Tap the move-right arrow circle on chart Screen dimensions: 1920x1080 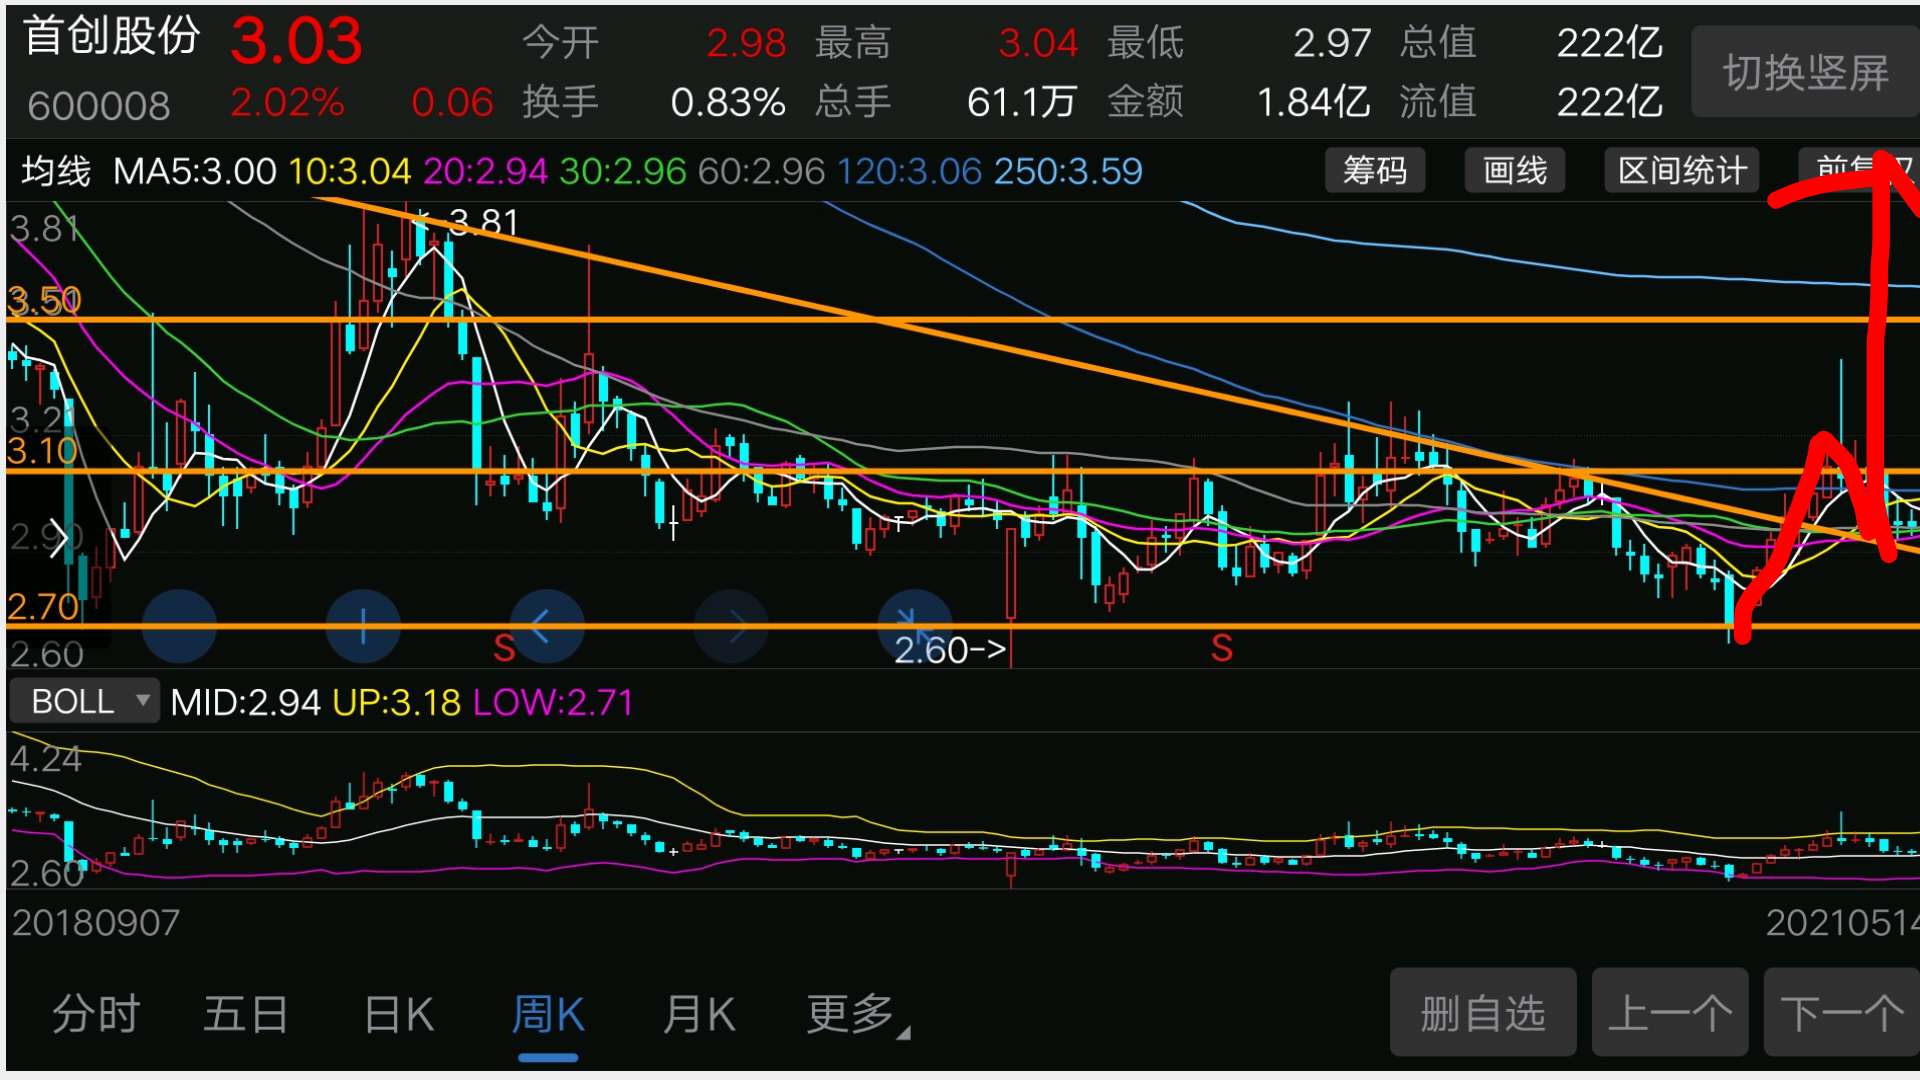(731, 627)
